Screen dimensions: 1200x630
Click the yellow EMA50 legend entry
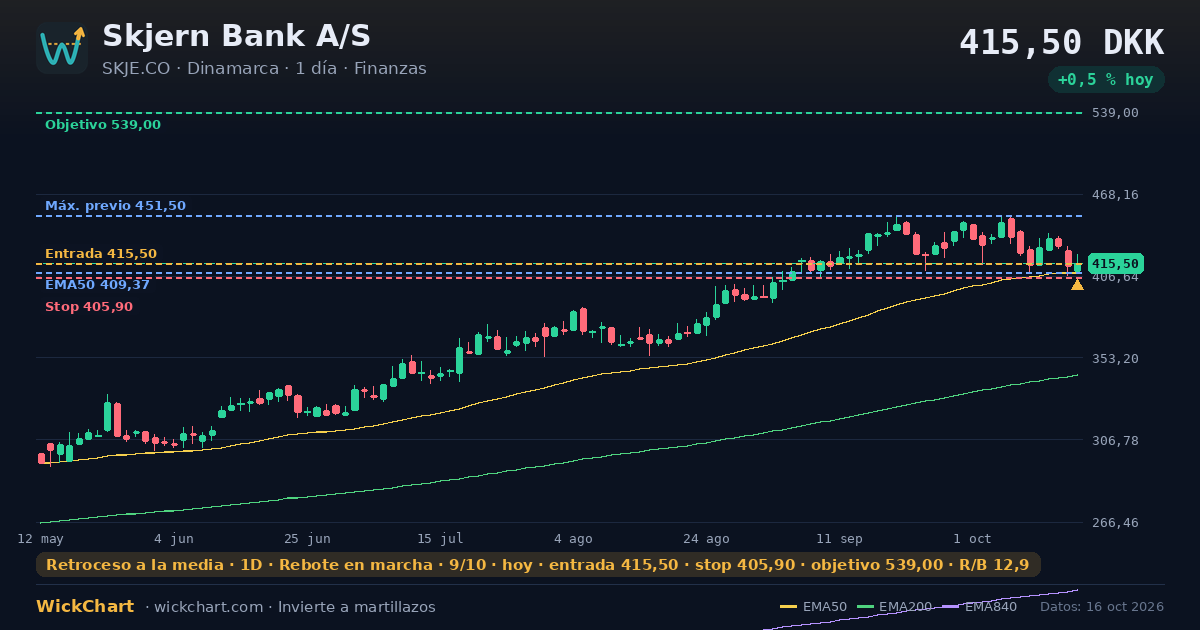point(814,607)
